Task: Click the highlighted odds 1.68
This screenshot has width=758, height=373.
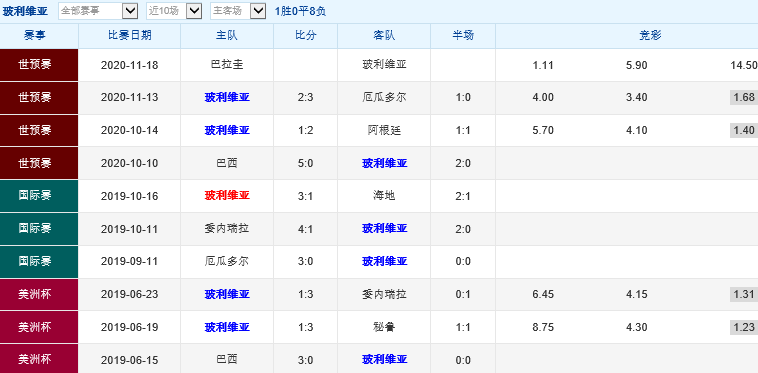Action: coord(743,97)
